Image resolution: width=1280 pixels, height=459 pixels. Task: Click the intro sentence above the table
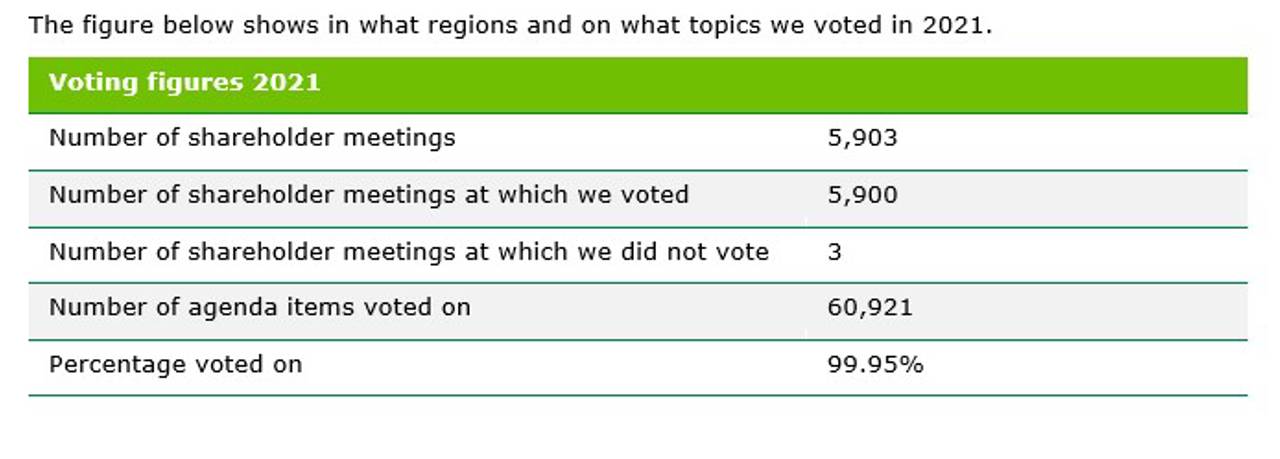pyautogui.click(x=510, y=24)
